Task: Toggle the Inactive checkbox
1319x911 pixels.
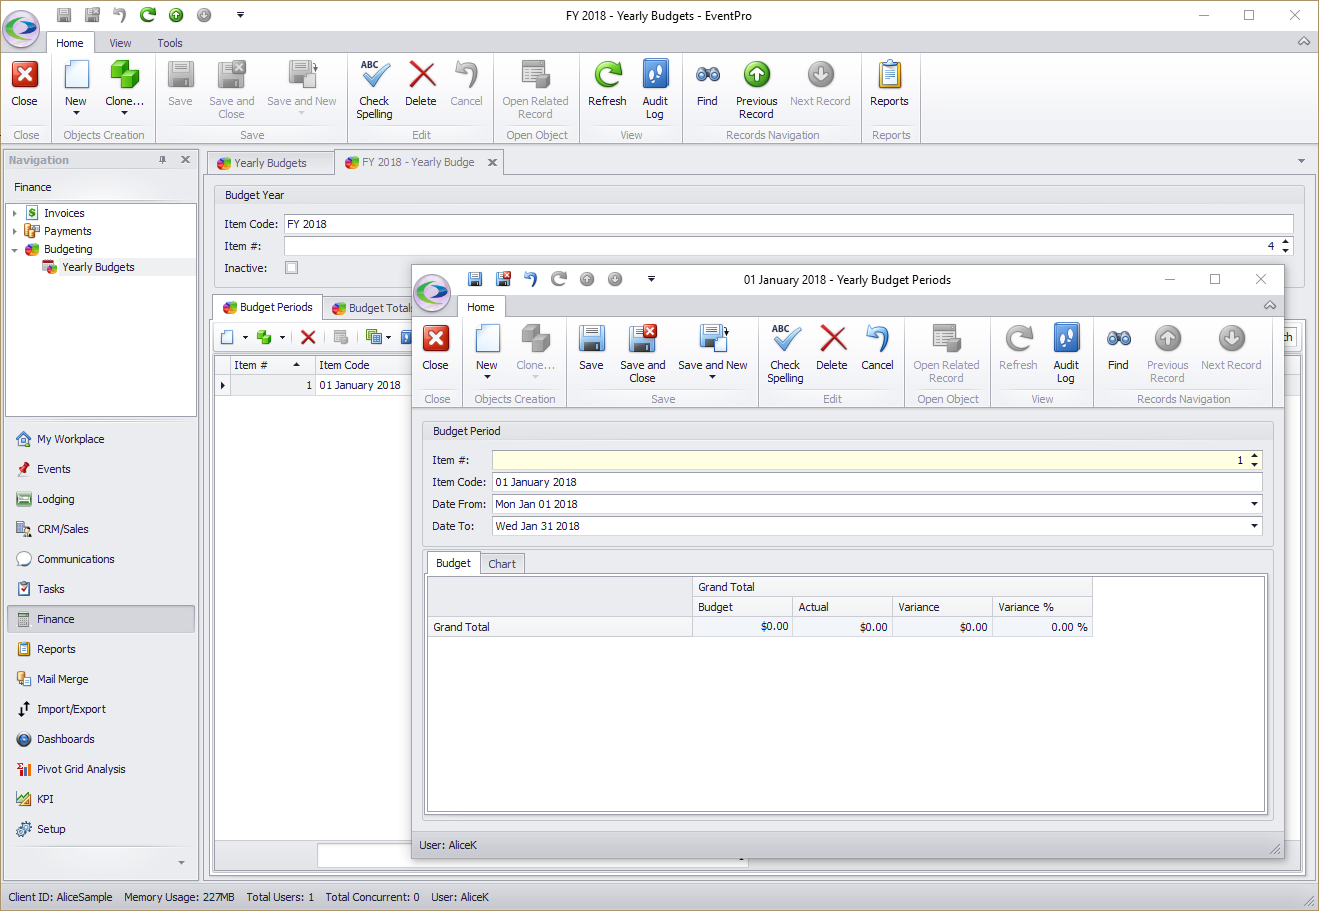Action: click(291, 267)
